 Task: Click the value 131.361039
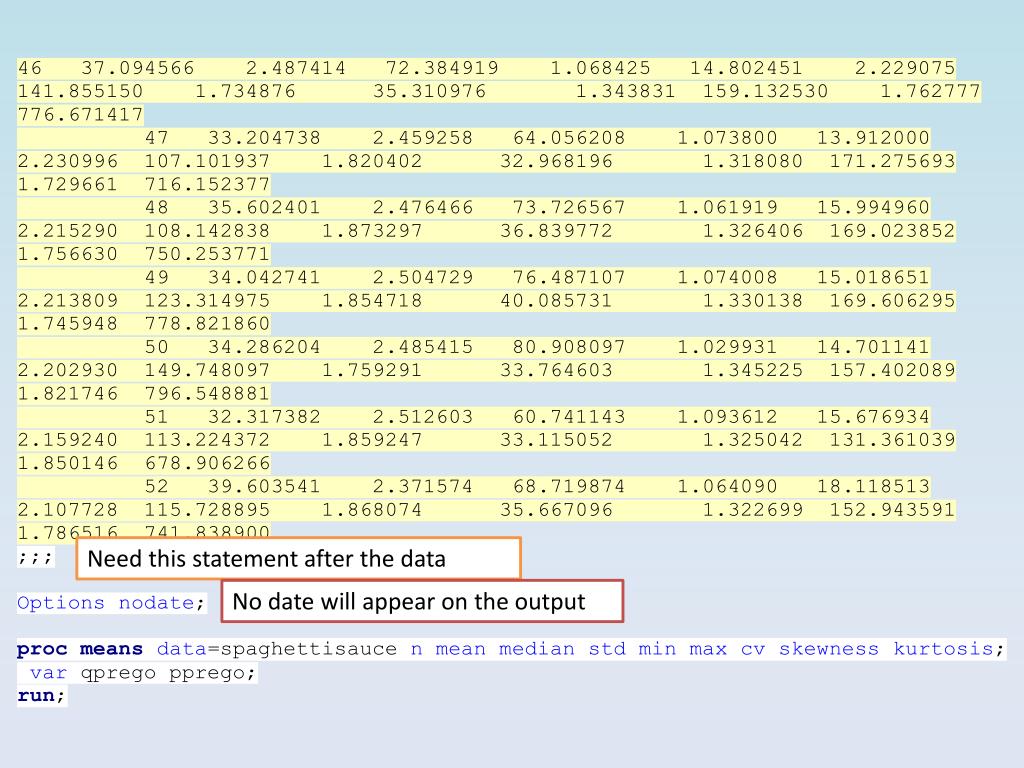click(x=892, y=440)
